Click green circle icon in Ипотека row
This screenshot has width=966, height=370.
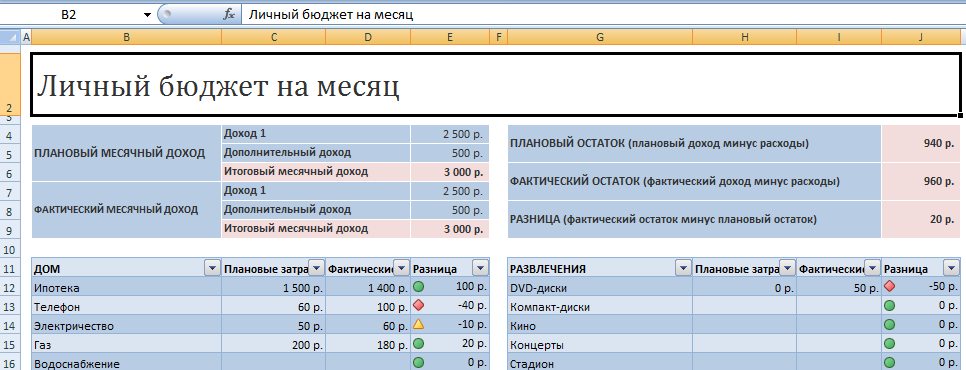pos(418,286)
